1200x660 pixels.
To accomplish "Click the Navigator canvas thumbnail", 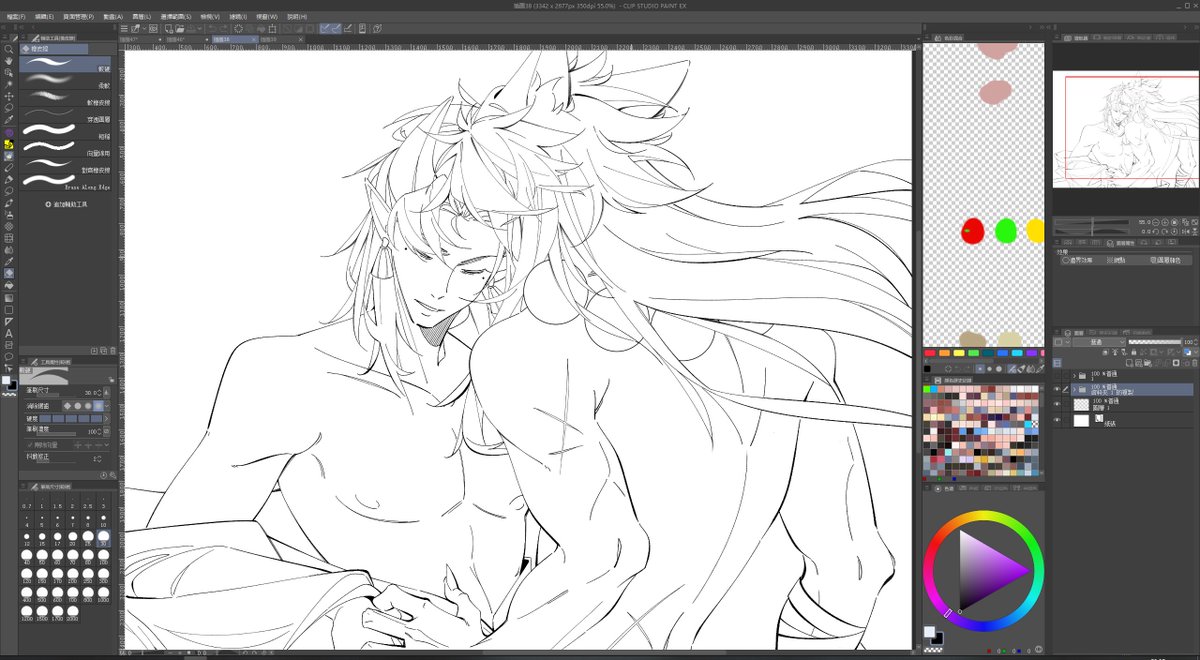I will tap(1124, 127).
